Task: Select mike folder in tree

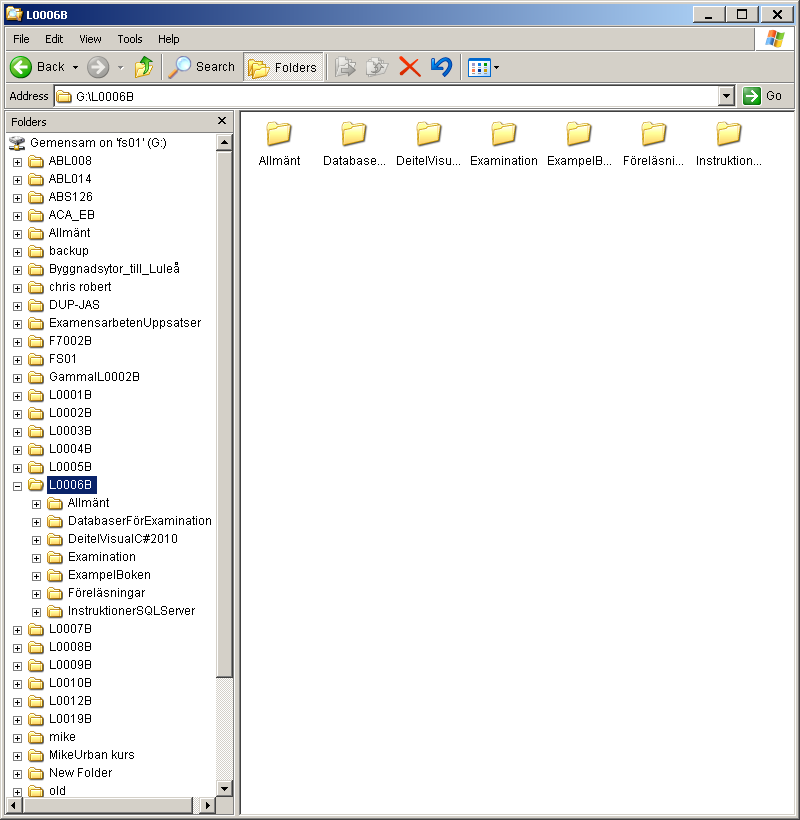Action: [x=62, y=737]
